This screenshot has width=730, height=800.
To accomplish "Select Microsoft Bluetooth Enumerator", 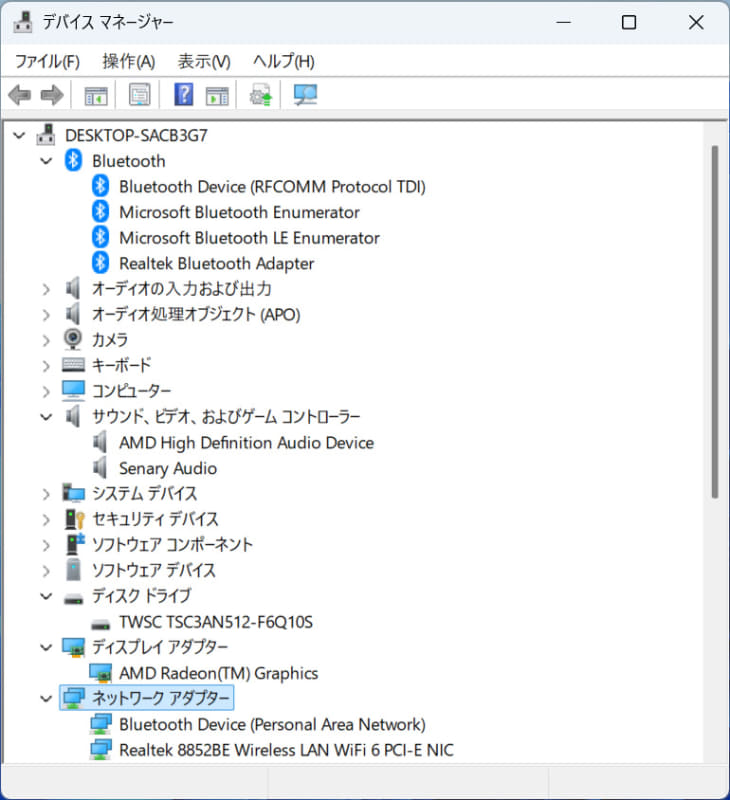I will pos(239,212).
